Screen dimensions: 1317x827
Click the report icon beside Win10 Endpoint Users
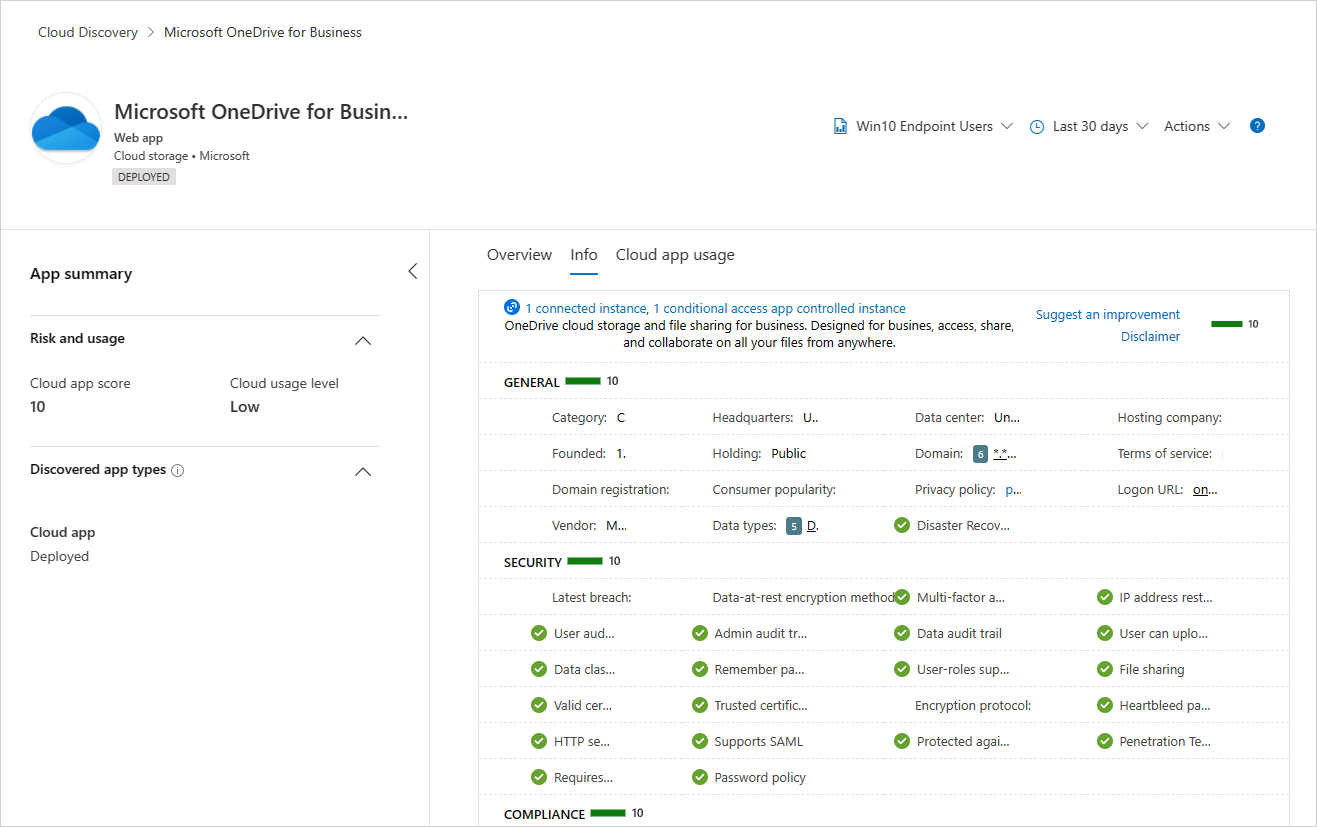pos(841,127)
